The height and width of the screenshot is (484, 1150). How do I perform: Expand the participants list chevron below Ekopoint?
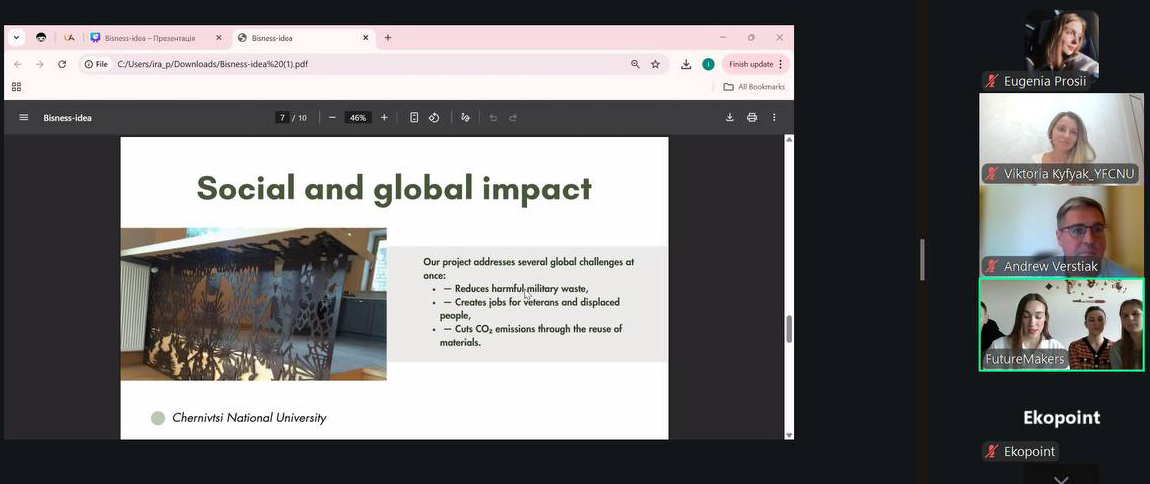coord(1061,479)
